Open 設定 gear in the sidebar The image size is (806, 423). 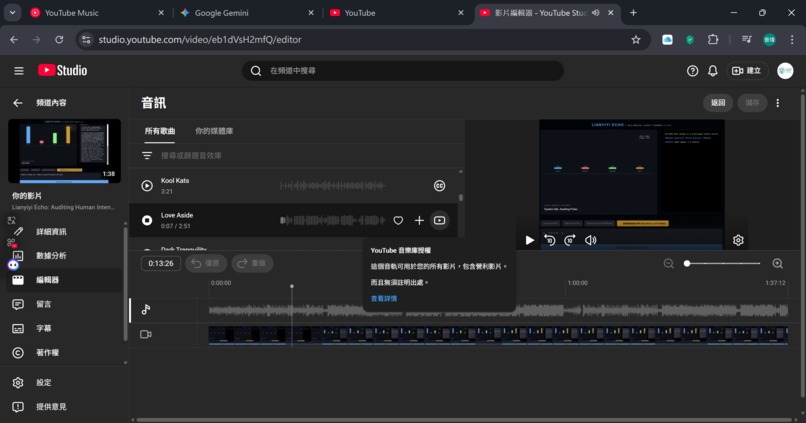pos(18,383)
